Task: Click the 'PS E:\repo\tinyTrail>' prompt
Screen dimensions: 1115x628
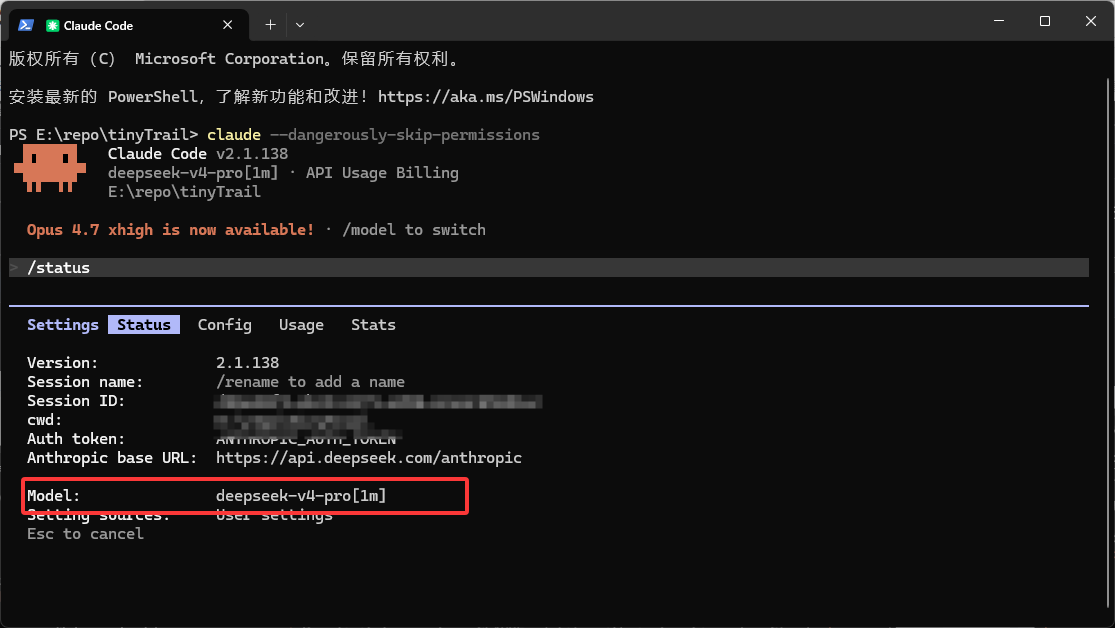Action: [104, 135]
